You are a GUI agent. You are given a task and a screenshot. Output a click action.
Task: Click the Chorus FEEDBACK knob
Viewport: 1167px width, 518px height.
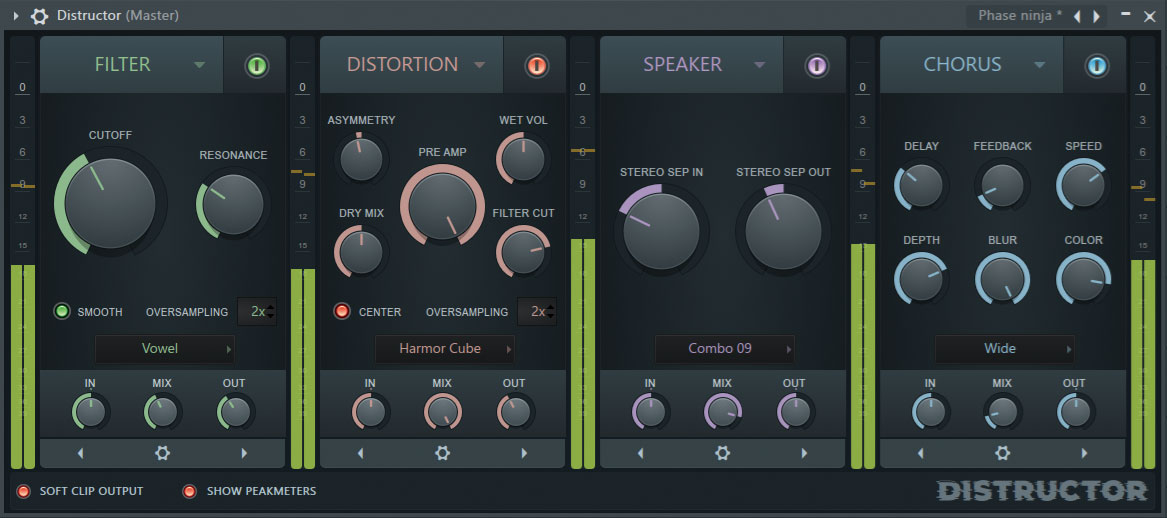pyautogui.click(x=1003, y=185)
